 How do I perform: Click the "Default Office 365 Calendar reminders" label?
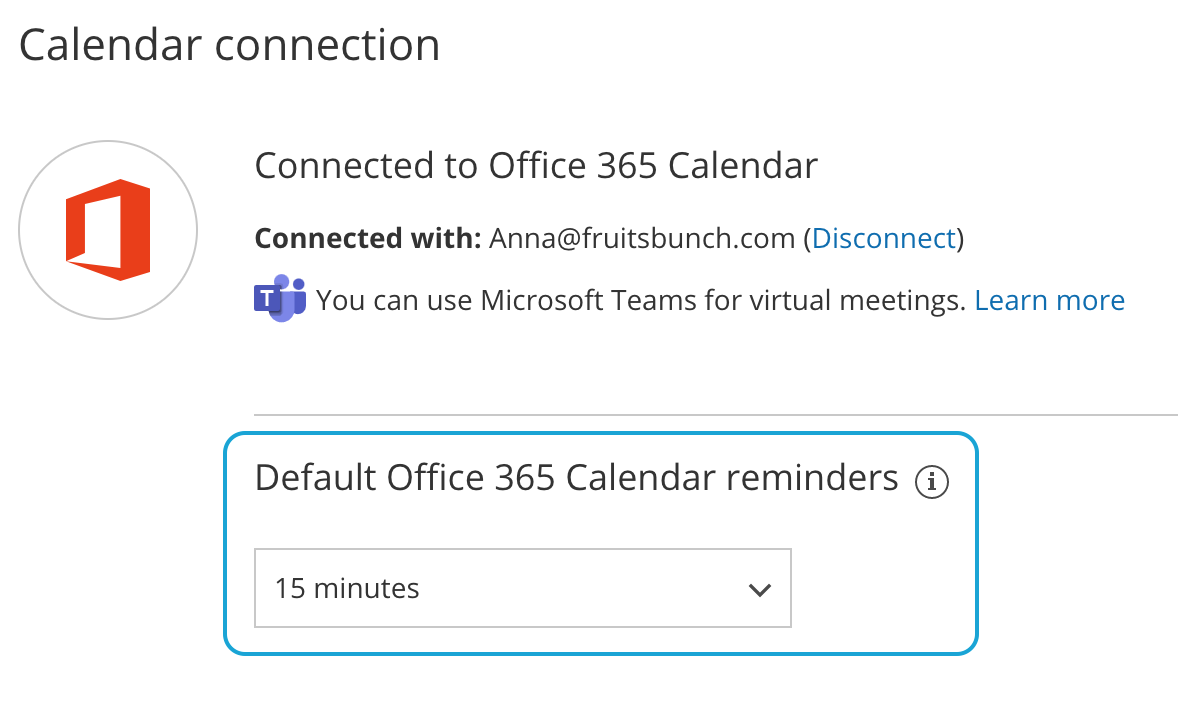pyautogui.click(x=576, y=478)
